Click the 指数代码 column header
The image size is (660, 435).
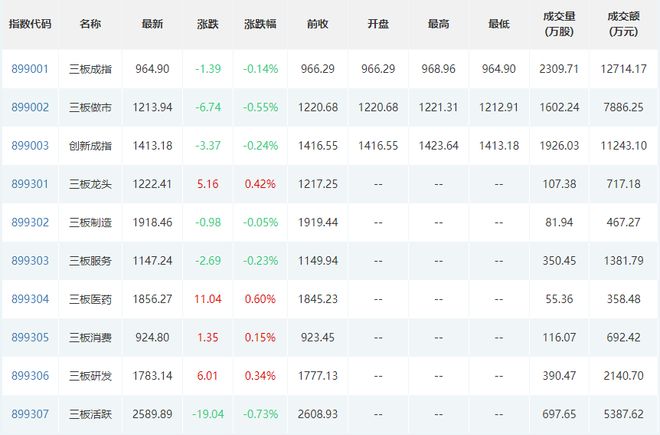[30, 24]
